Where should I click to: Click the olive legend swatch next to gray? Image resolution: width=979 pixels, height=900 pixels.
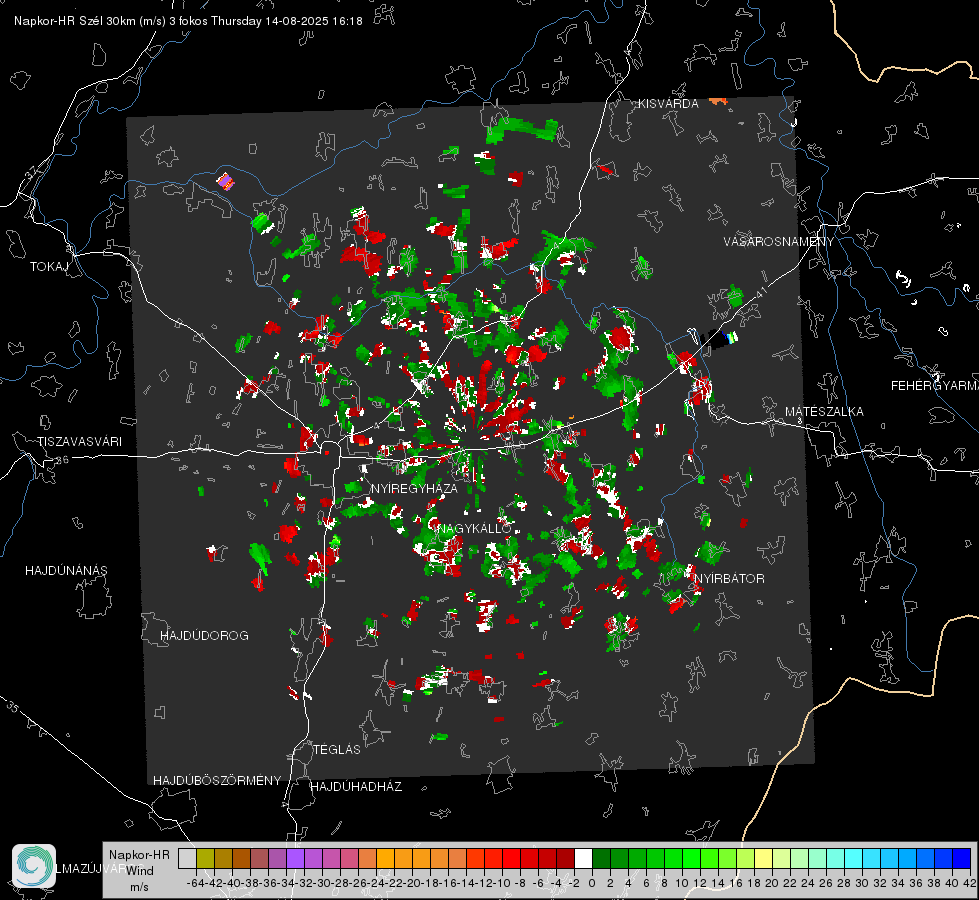[205, 858]
